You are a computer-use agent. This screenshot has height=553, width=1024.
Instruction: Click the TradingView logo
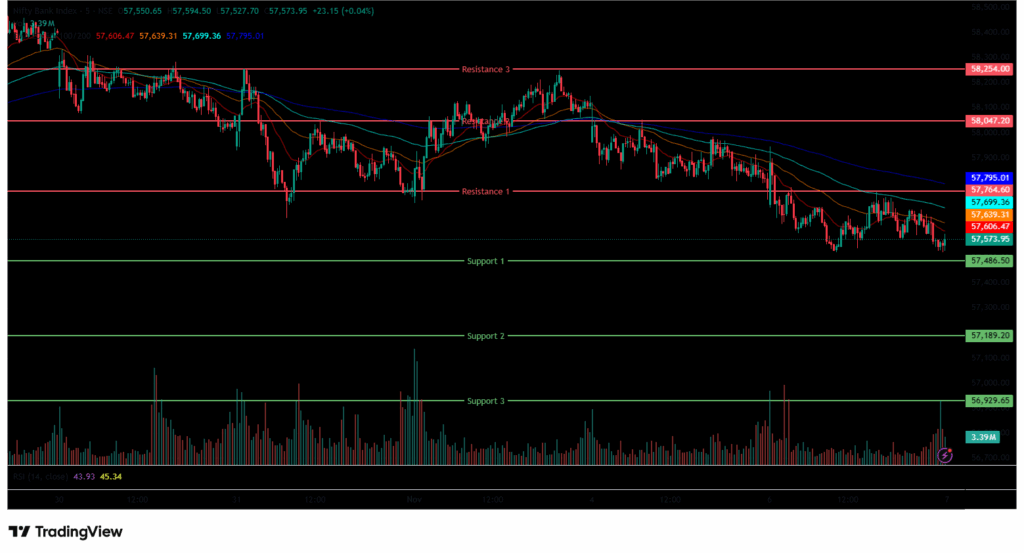[x=66, y=532]
